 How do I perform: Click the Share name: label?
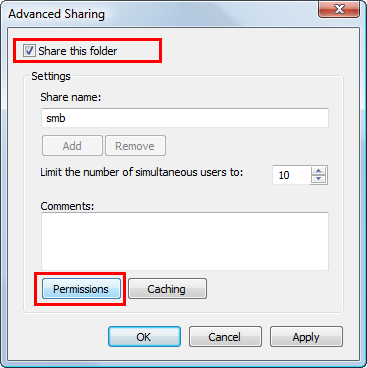[x=71, y=97]
